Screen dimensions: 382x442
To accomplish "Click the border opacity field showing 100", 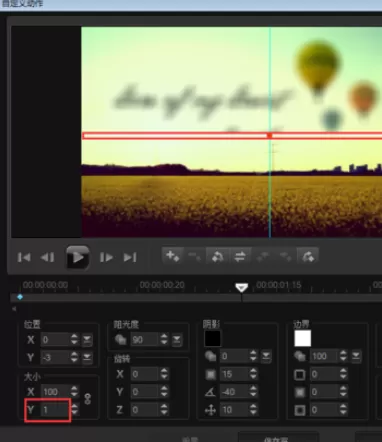I will click(x=324, y=356).
